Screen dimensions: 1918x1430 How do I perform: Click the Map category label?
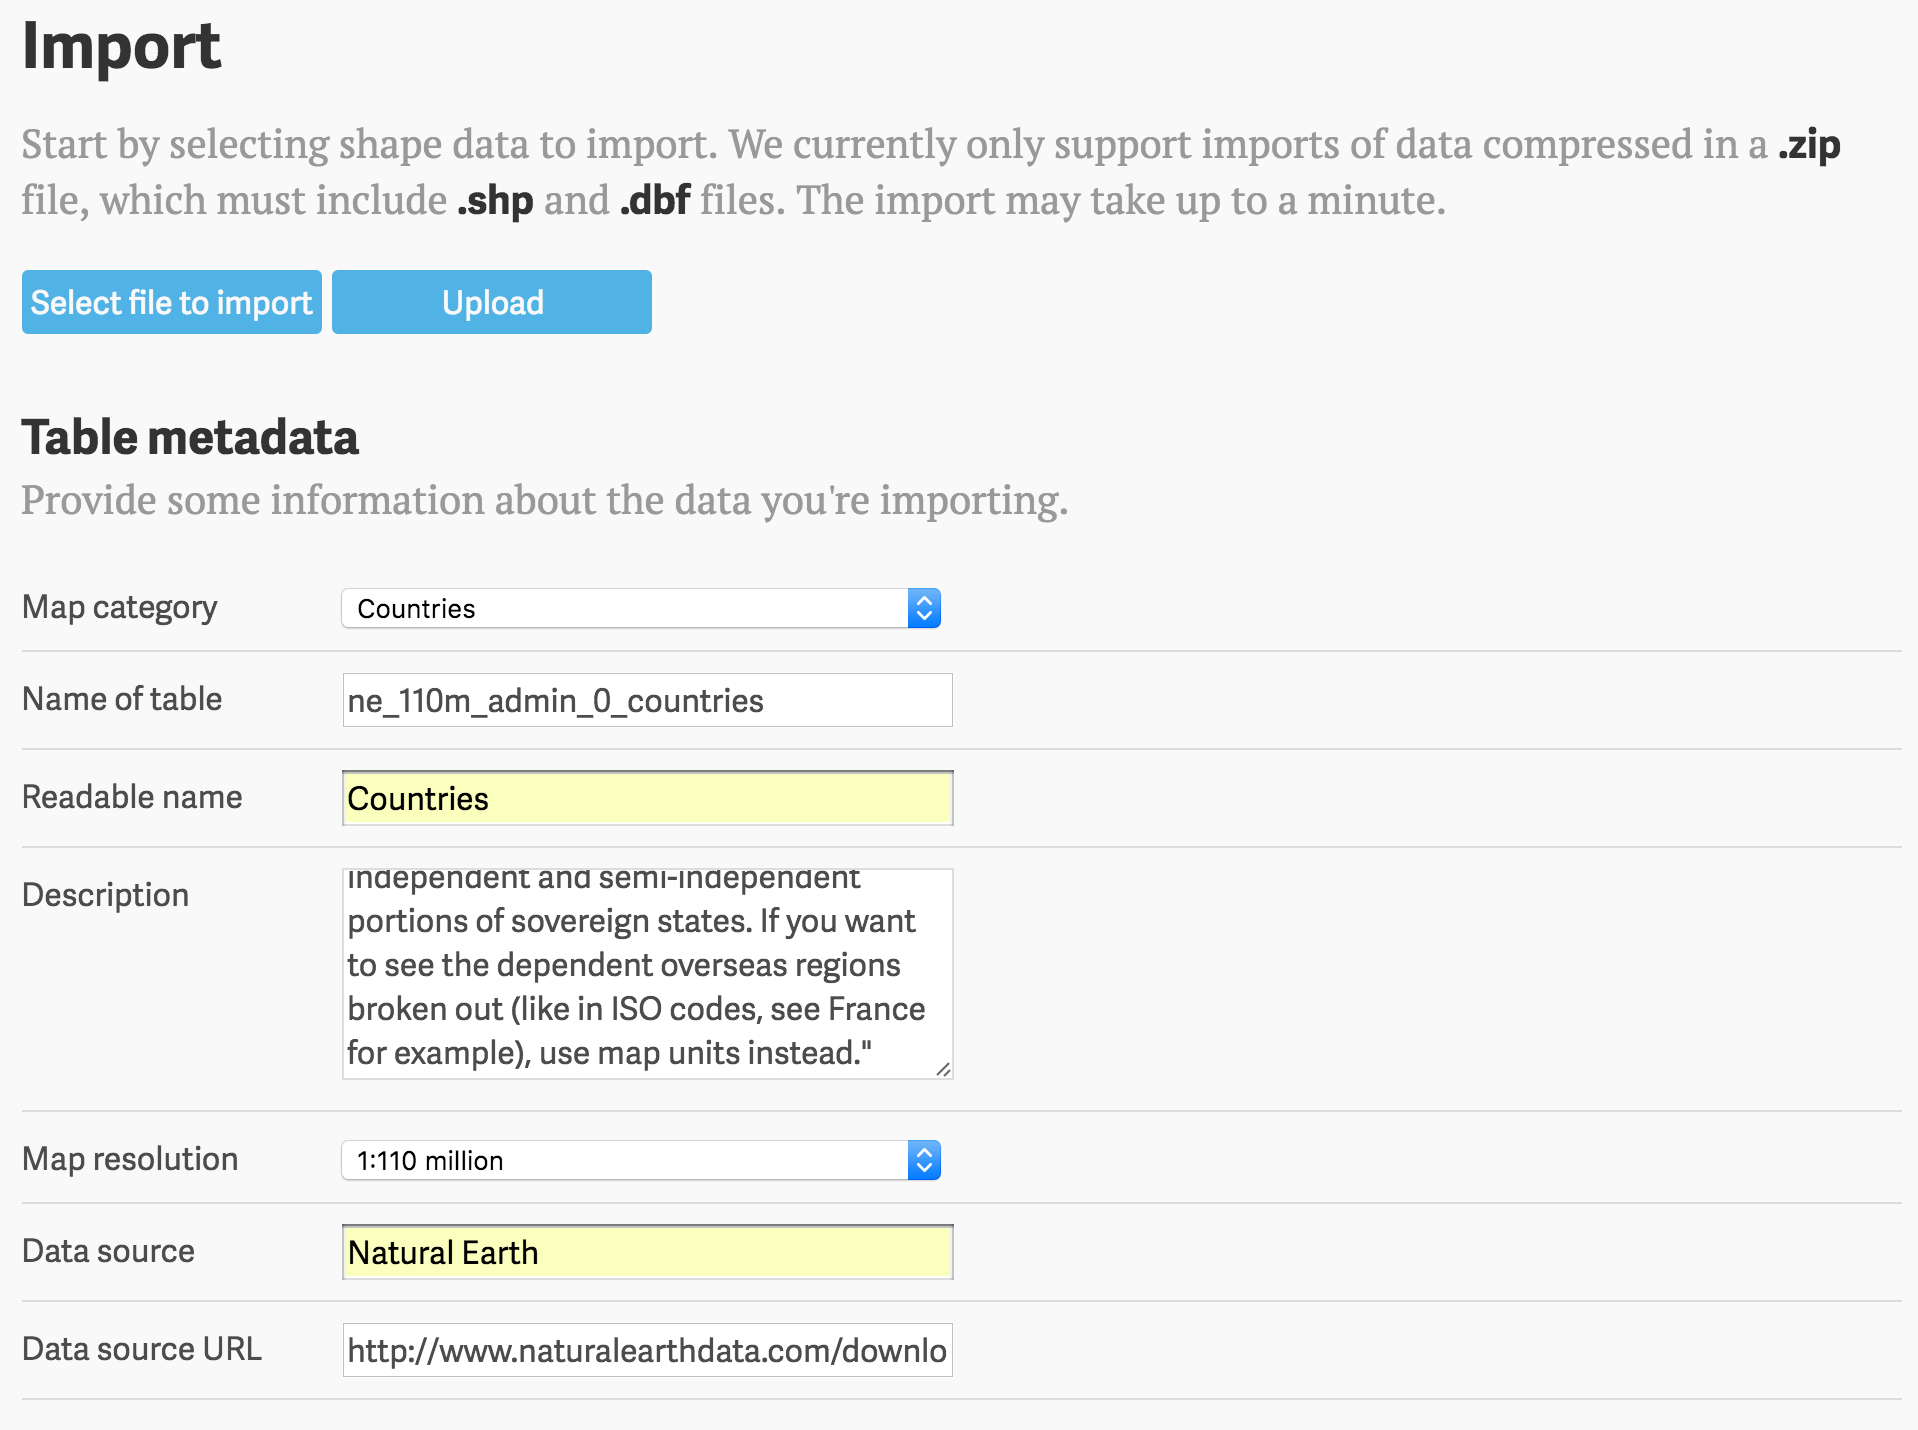(120, 608)
